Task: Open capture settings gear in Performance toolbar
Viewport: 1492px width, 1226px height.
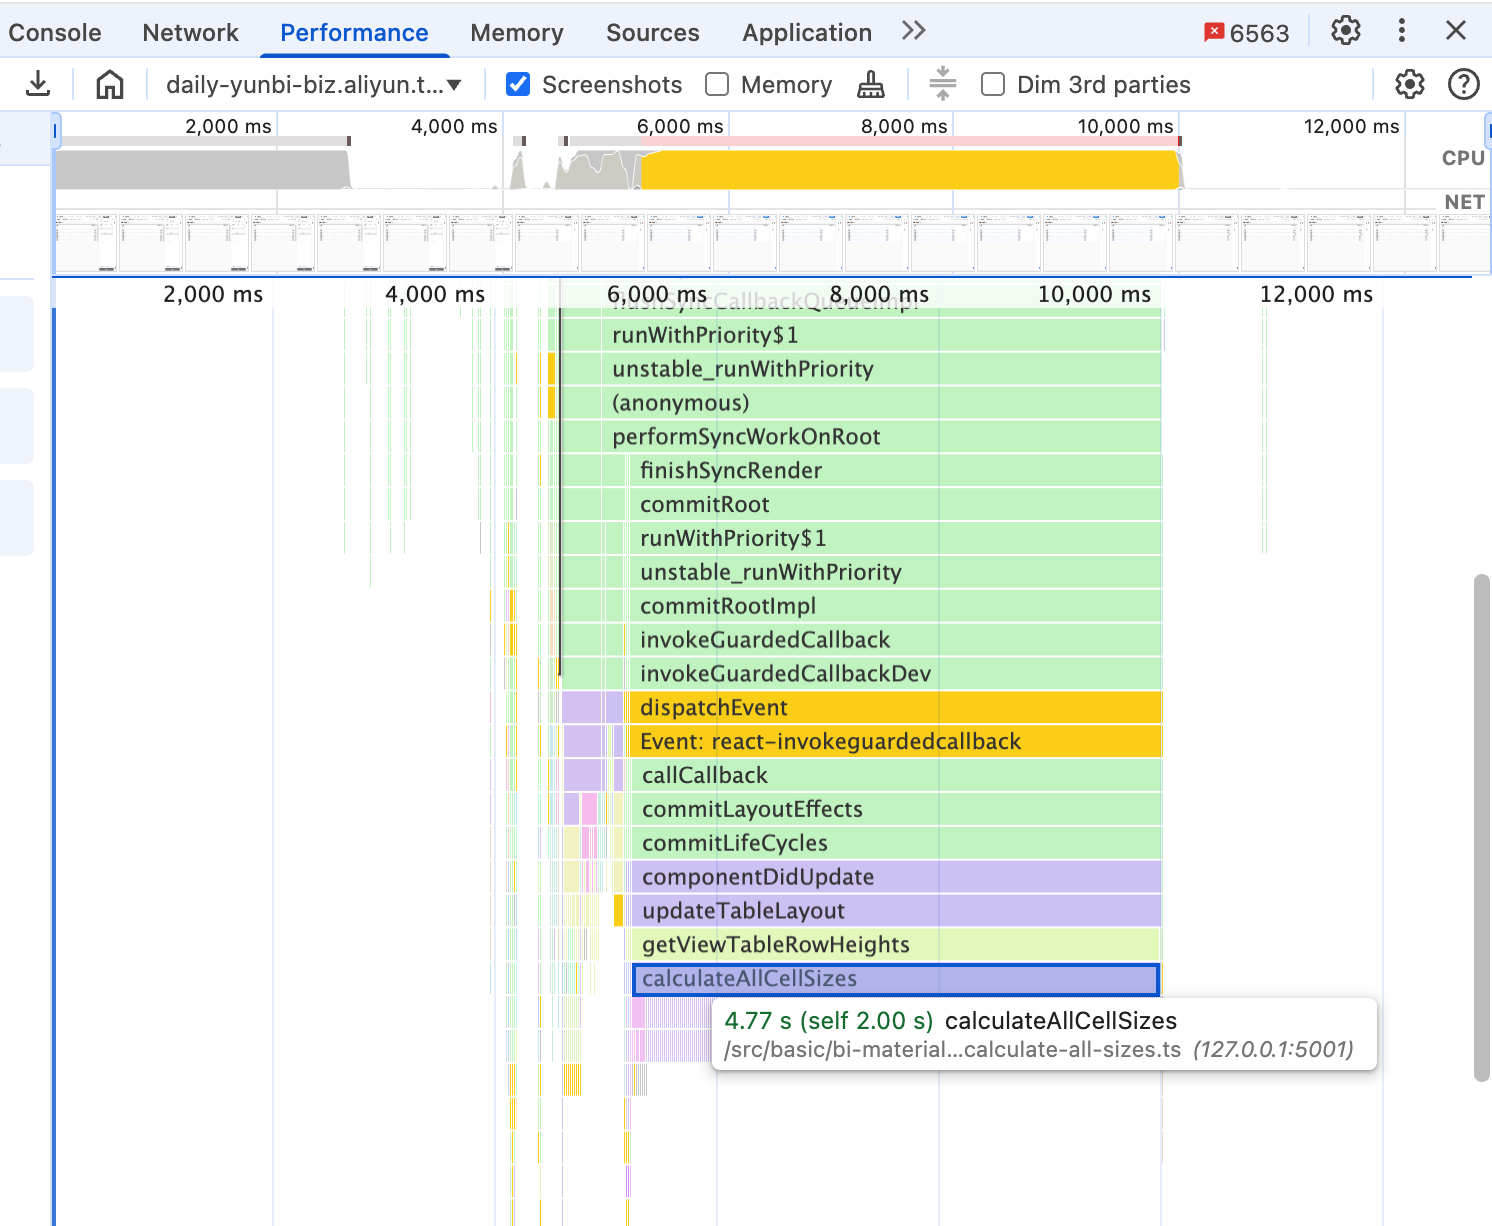Action: (x=1410, y=84)
